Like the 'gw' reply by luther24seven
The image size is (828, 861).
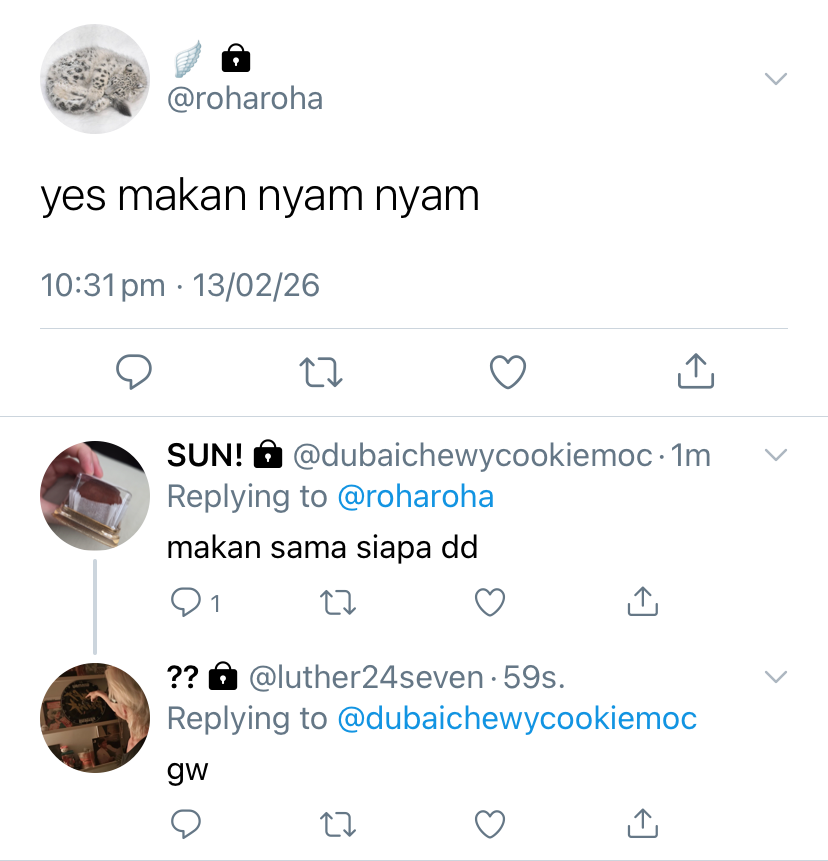coord(490,824)
